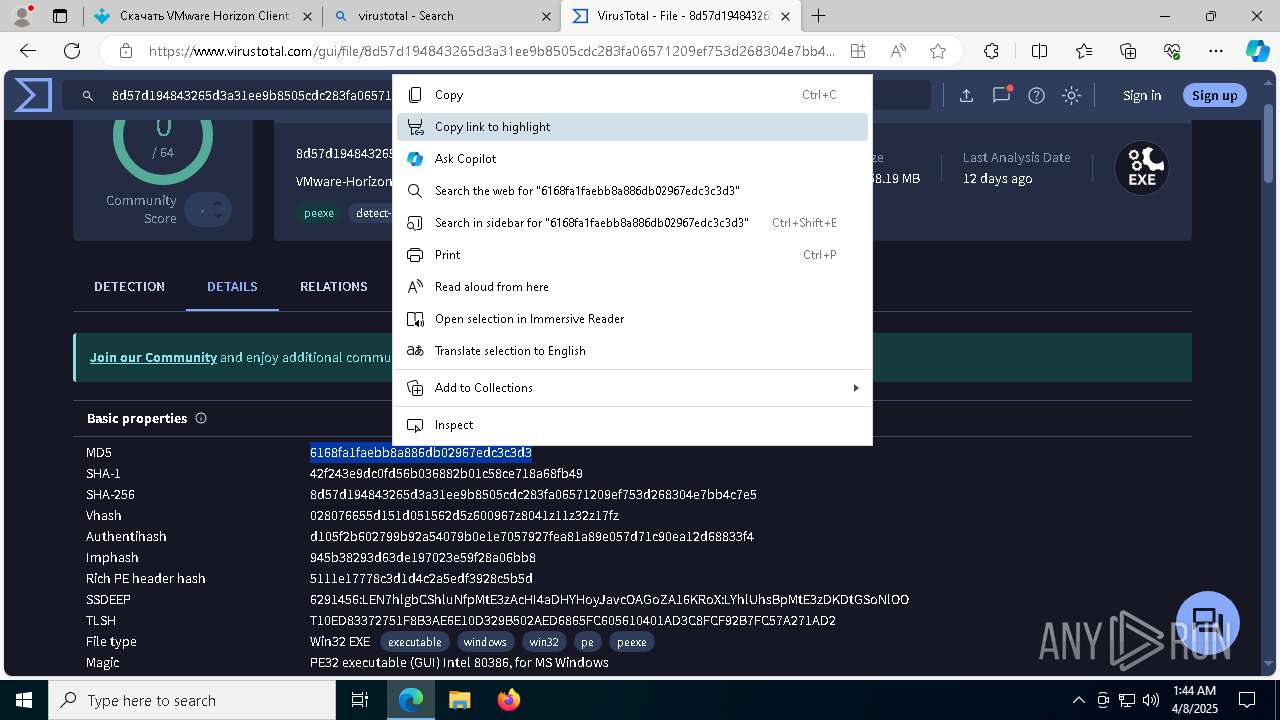The image size is (1280, 720).
Task: Click the app available icon in address bar
Action: (858, 51)
